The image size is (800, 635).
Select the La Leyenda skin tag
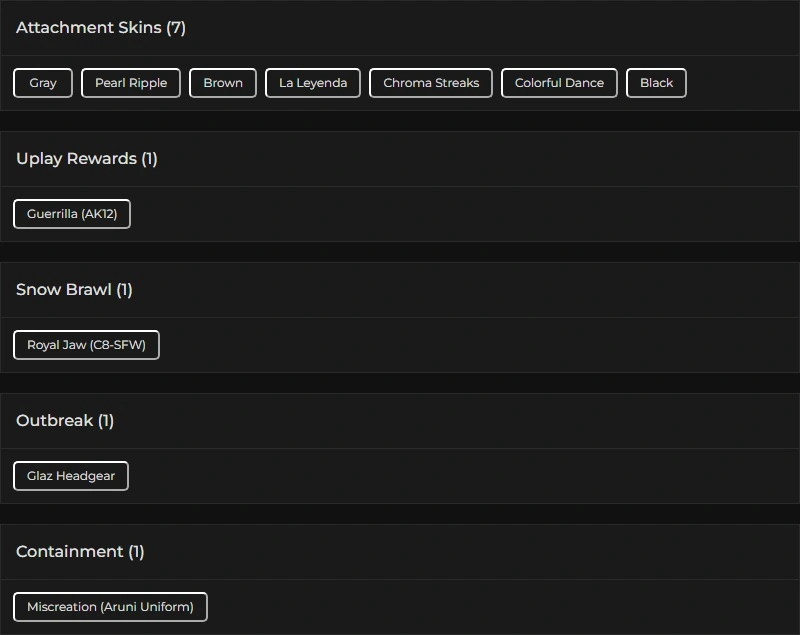[x=313, y=83]
